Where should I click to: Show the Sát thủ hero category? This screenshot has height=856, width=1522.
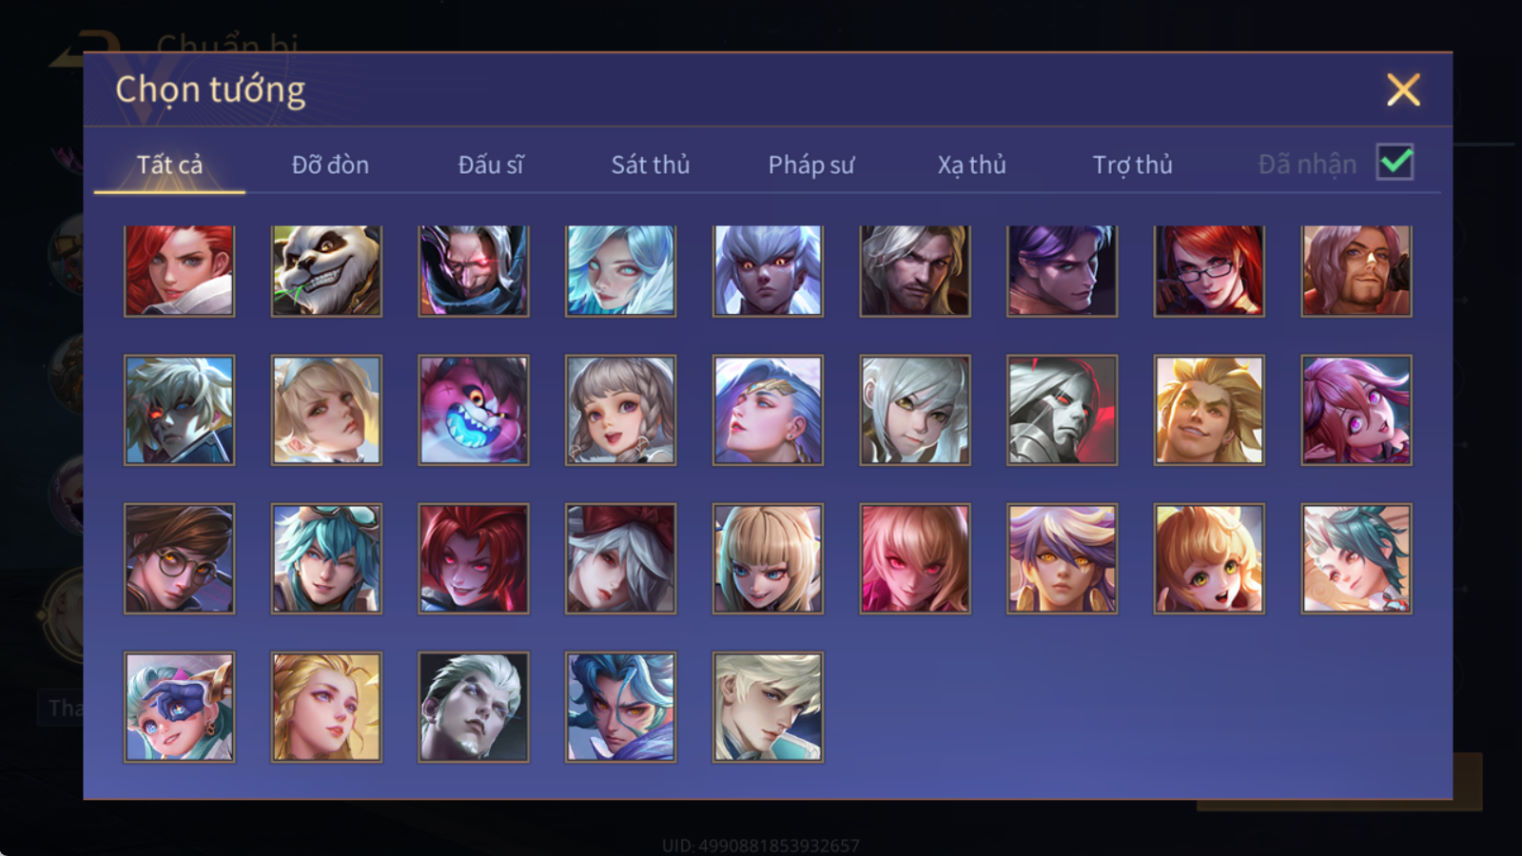coord(650,164)
